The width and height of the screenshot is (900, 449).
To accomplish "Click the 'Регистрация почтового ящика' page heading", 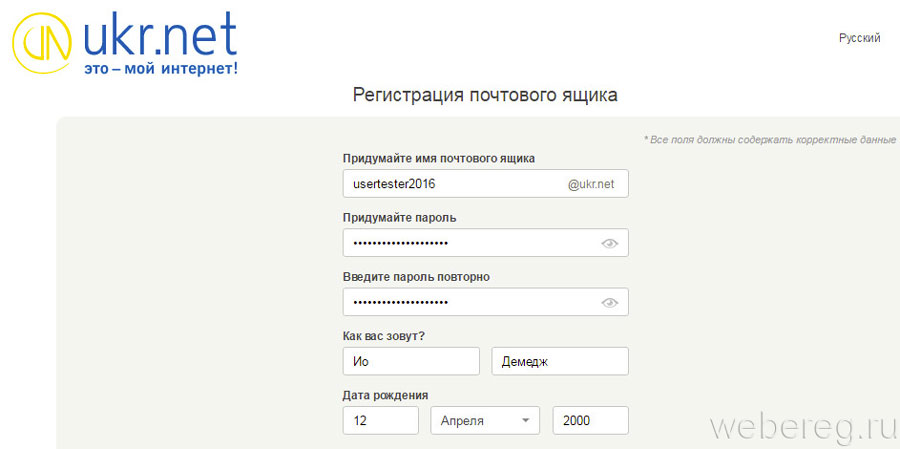I will (485, 96).
